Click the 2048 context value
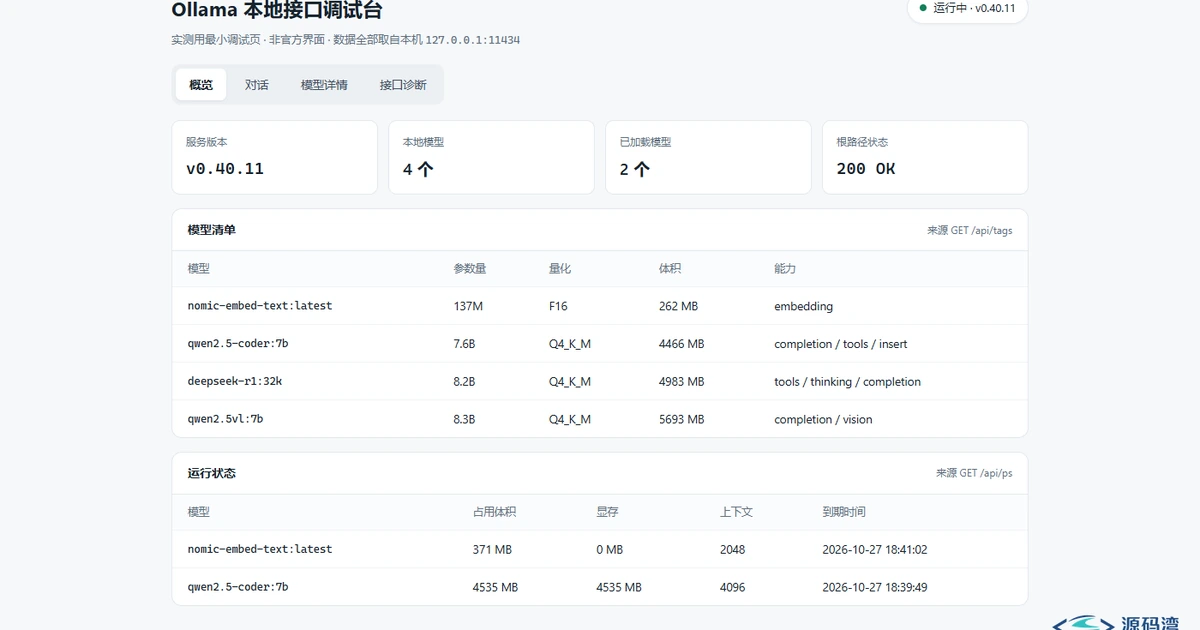Screen dimensions: 1200x630 [x=732, y=549]
